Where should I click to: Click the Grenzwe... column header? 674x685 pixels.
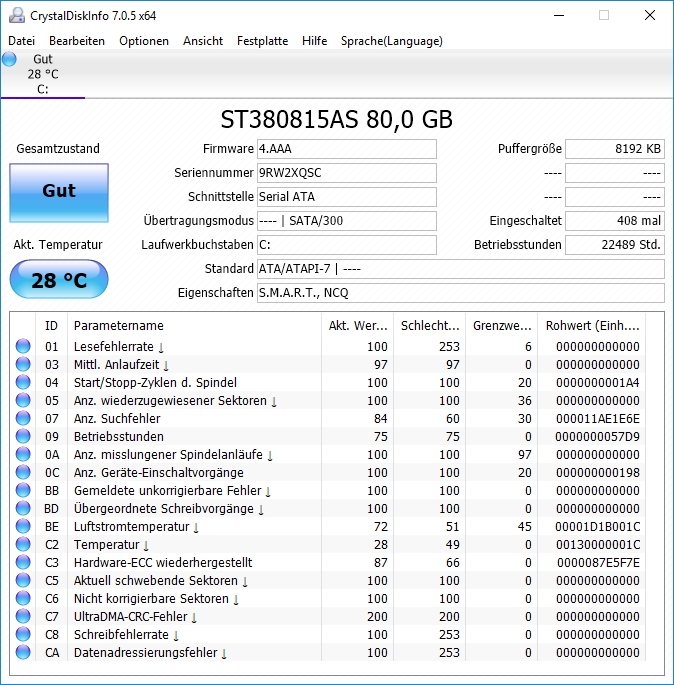502,325
